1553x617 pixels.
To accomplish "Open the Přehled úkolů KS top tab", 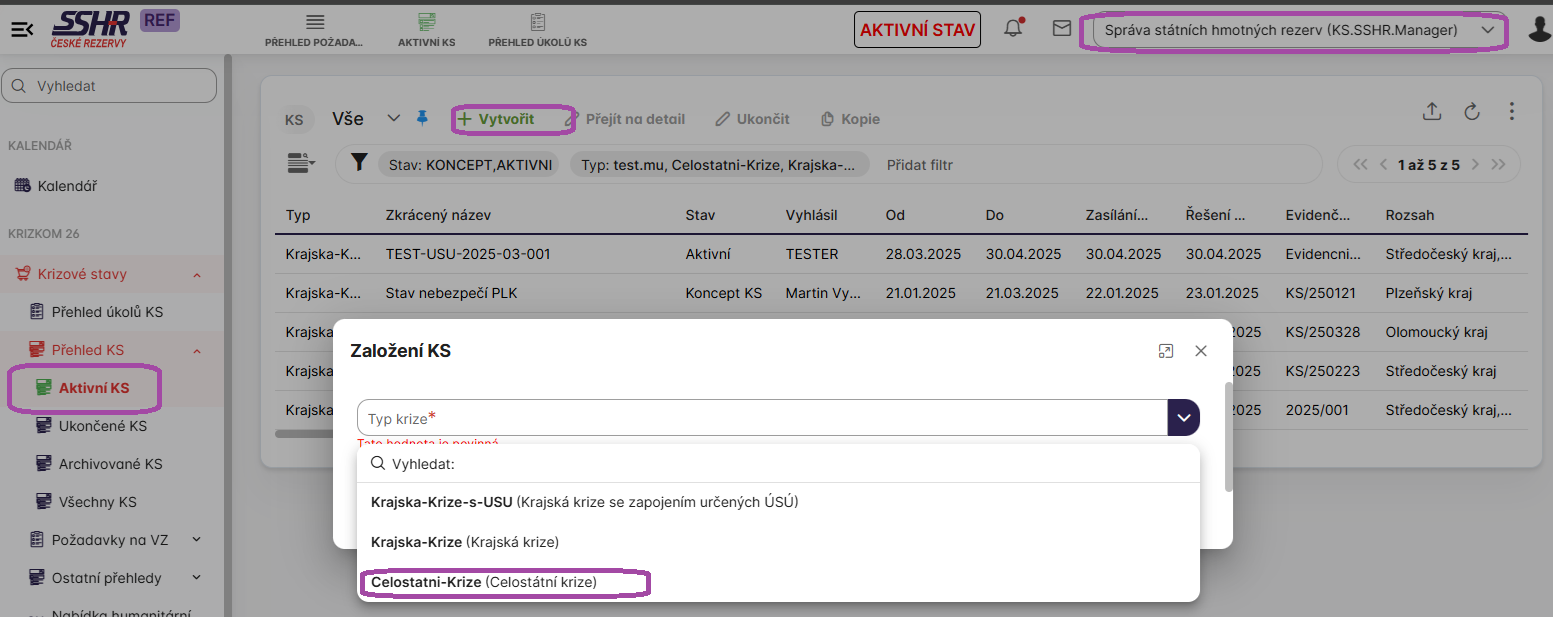I will coord(537,30).
